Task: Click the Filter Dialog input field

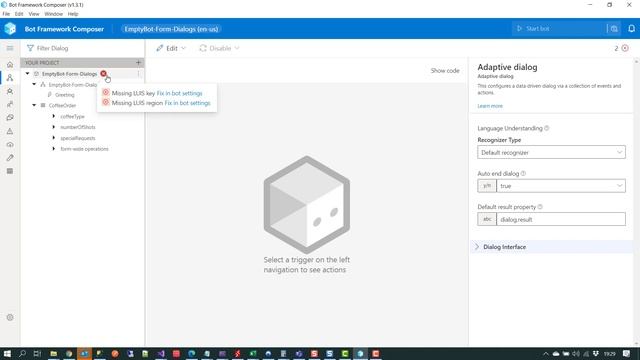Action: pyautogui.click(x=83, y=48)
